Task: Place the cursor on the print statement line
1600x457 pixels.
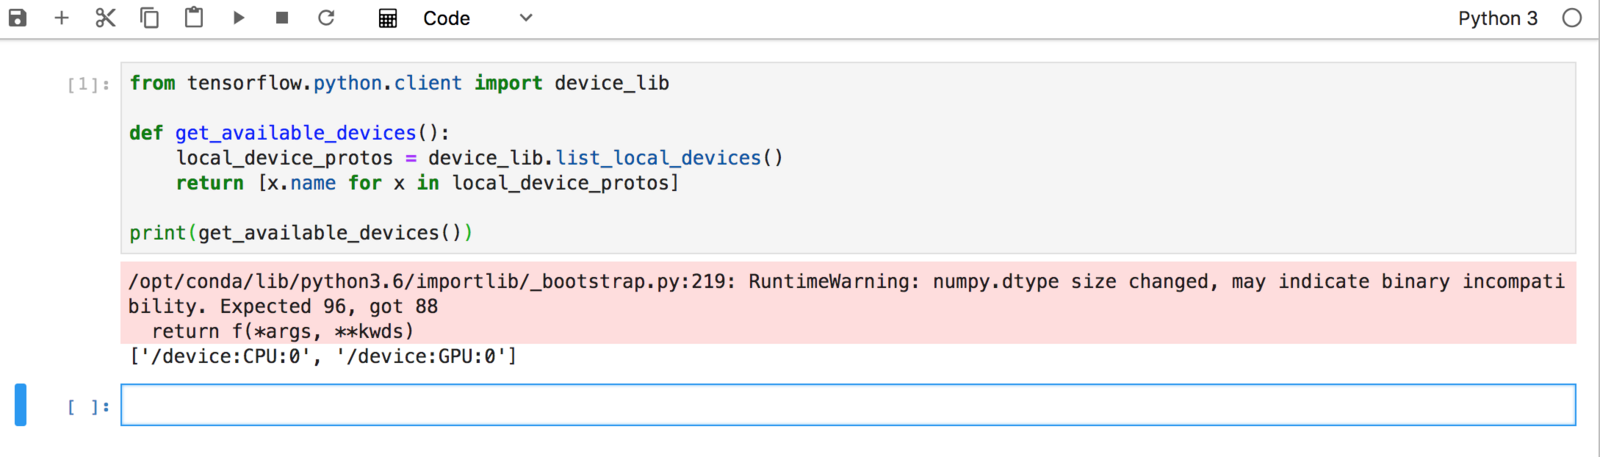Action: 301,233
